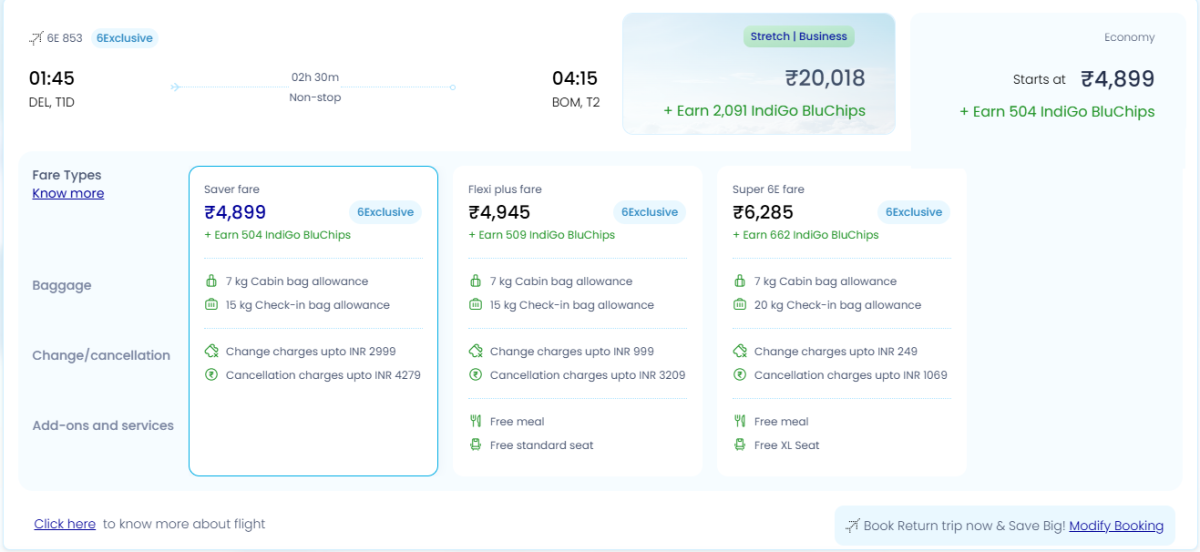1200x552 pixels.
Task: Click here to know more about flight
Action: 65,524
